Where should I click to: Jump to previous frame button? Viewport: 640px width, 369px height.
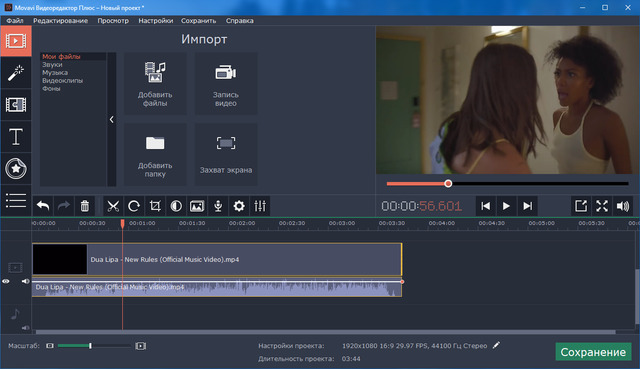coord(485,206)
